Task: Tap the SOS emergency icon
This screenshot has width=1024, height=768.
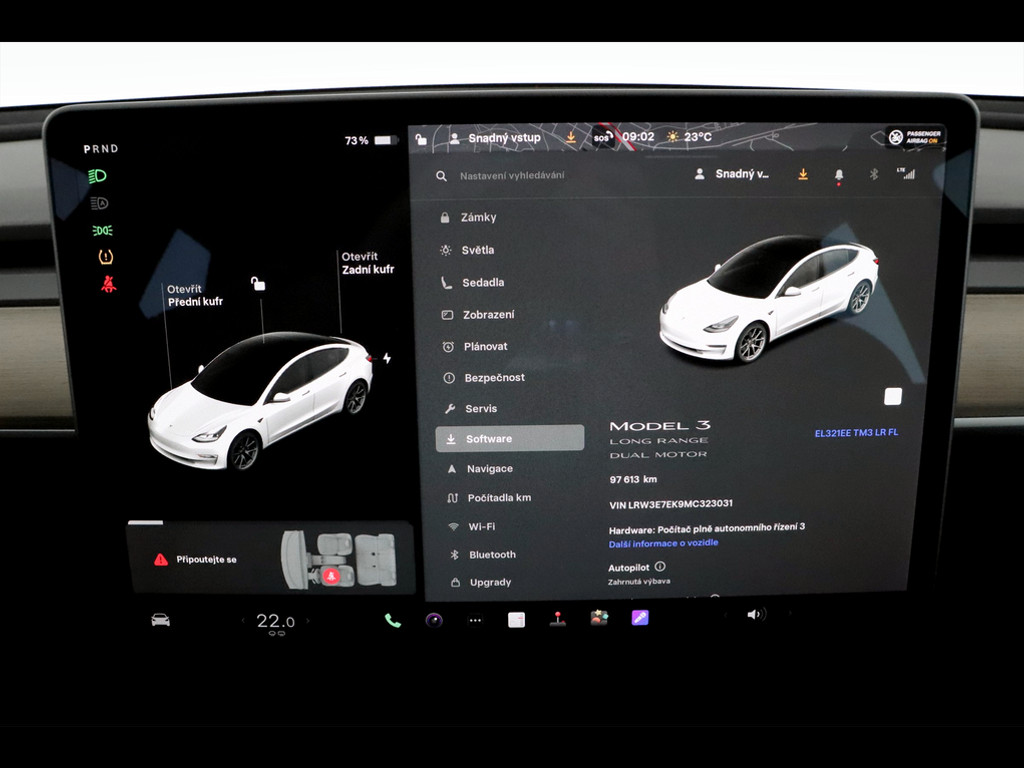Action: point(602,138)
